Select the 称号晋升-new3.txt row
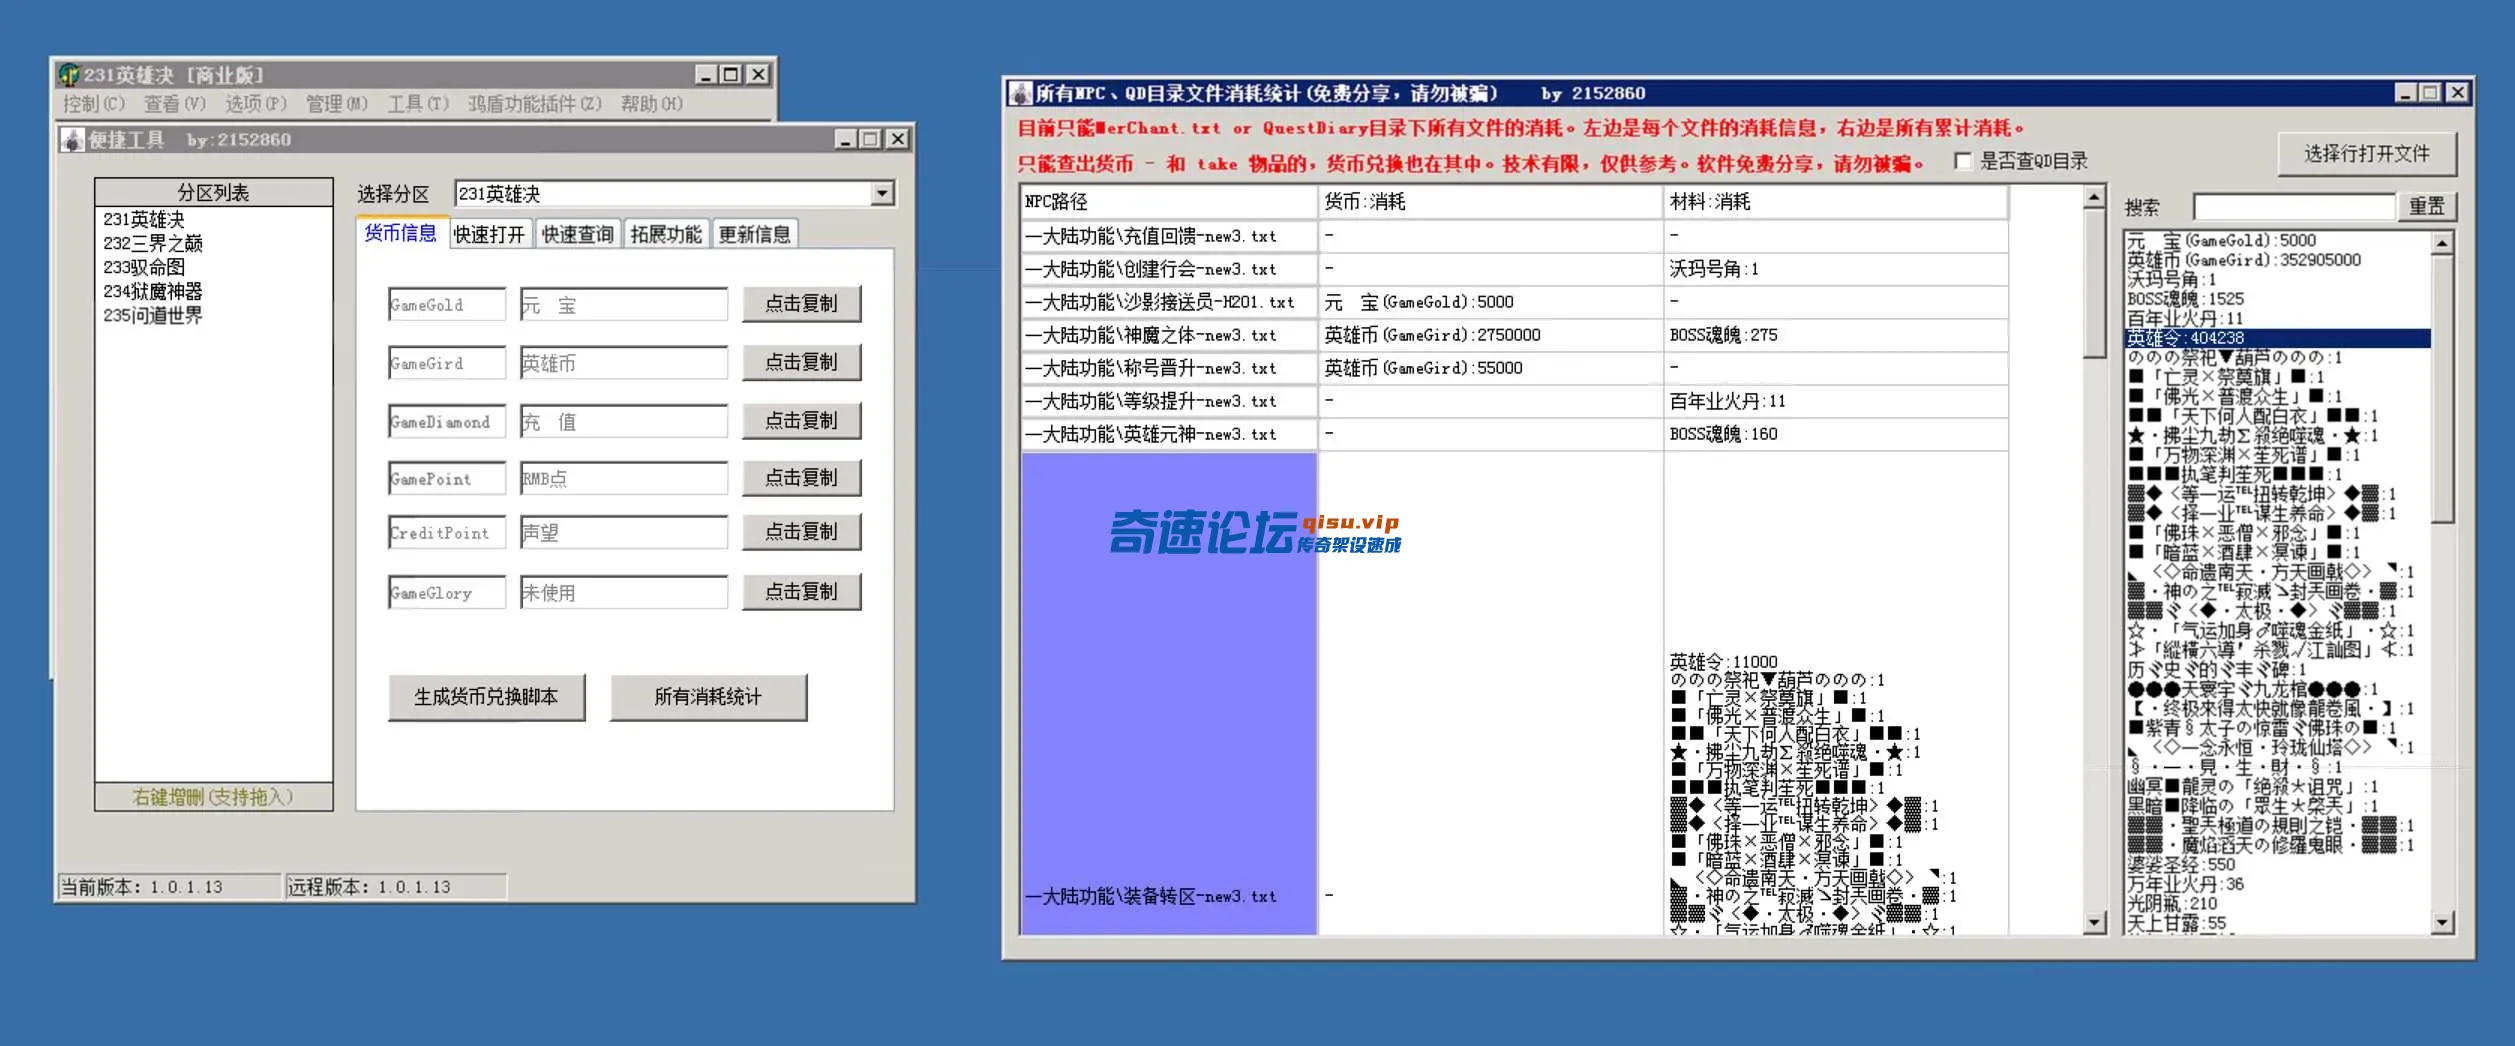Image resolution: width=2515 pixels, height=1046 pixels. coord(1514,369)
